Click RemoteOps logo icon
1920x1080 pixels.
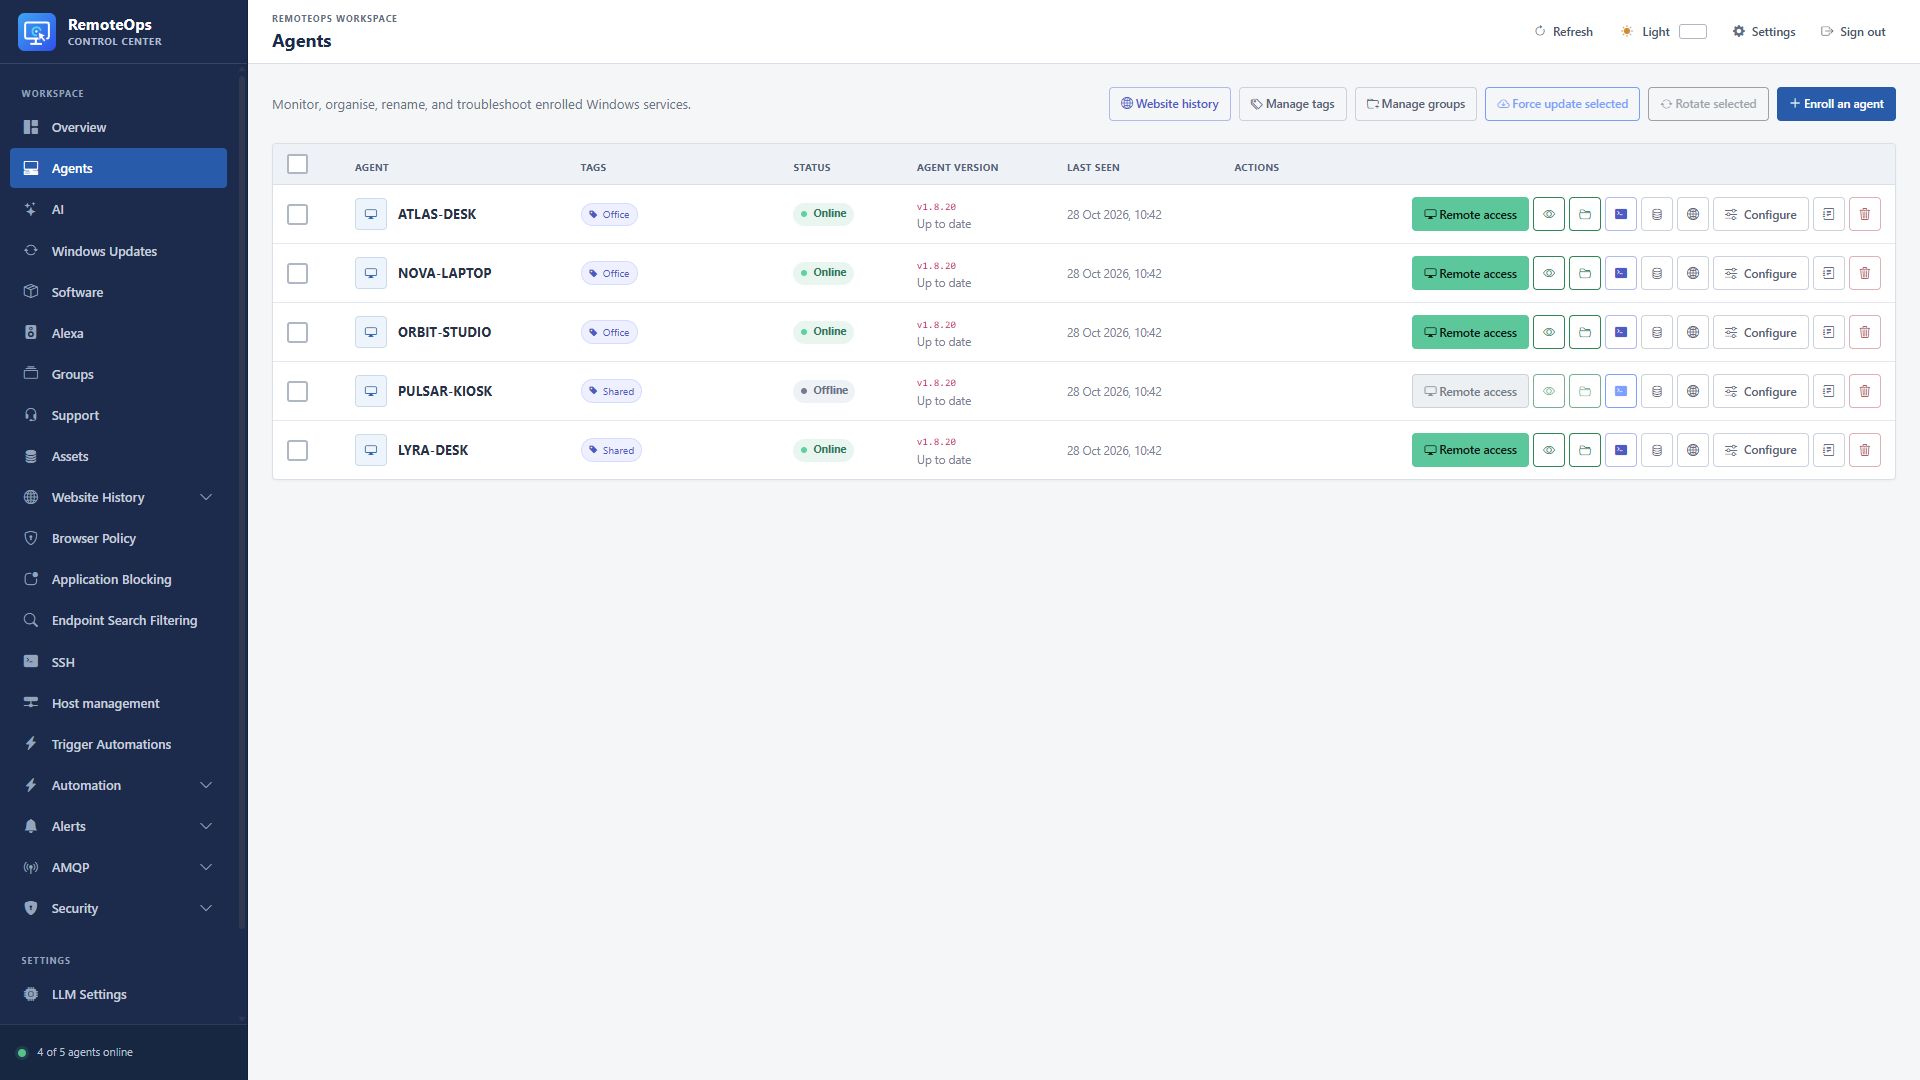coord(37,32)
